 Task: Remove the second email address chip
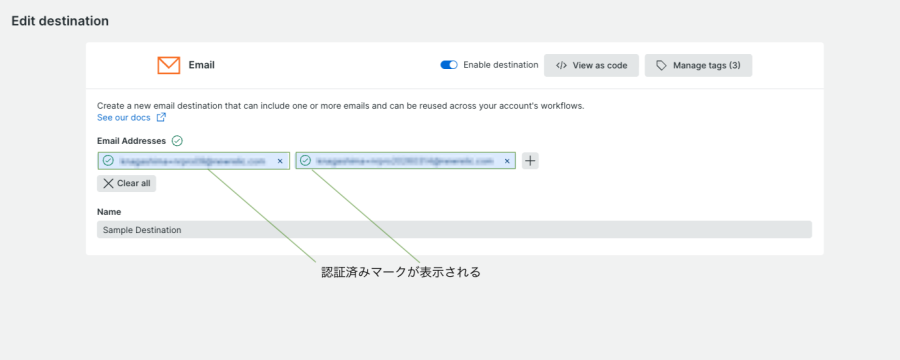tap(507, 161)
